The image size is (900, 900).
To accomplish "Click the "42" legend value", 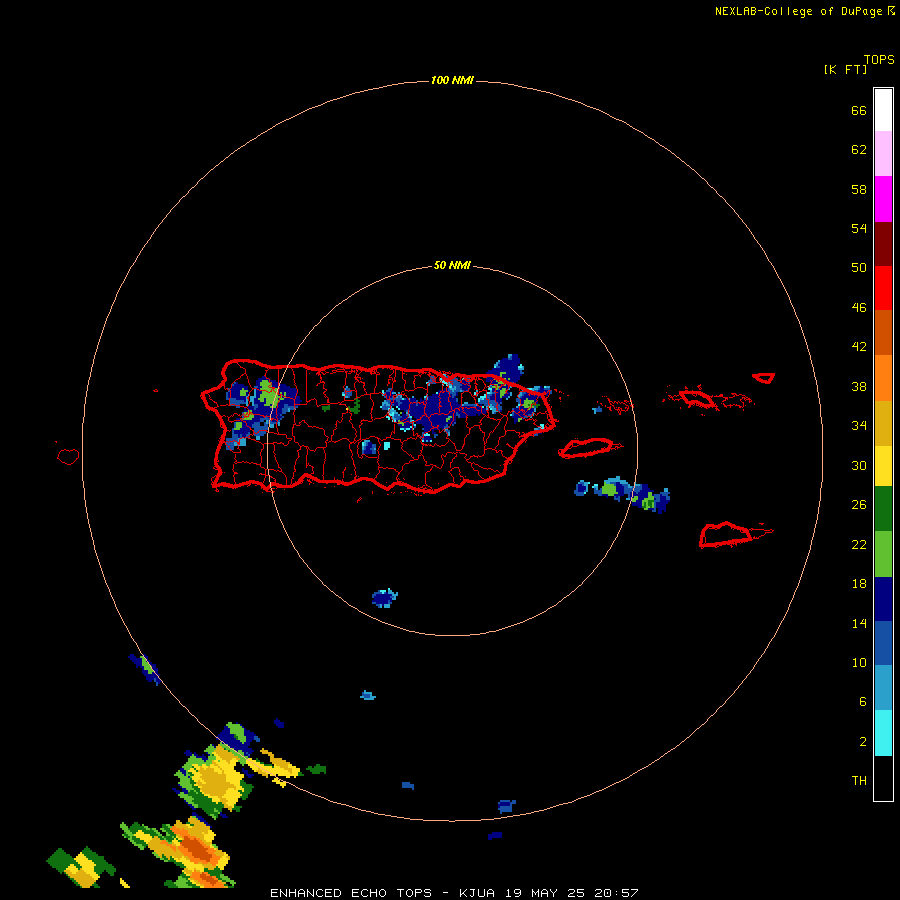I will (x=859, y=347).
